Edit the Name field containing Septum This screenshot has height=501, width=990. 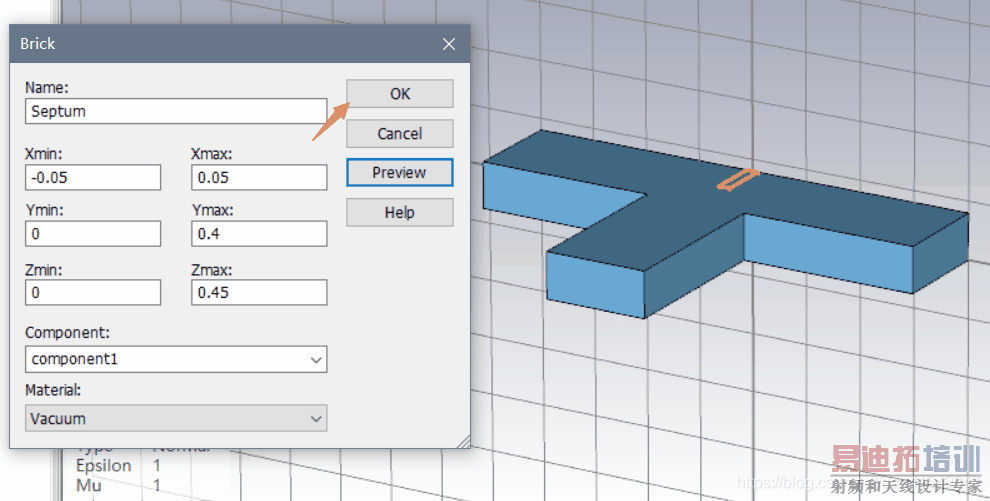coord(176,111)
